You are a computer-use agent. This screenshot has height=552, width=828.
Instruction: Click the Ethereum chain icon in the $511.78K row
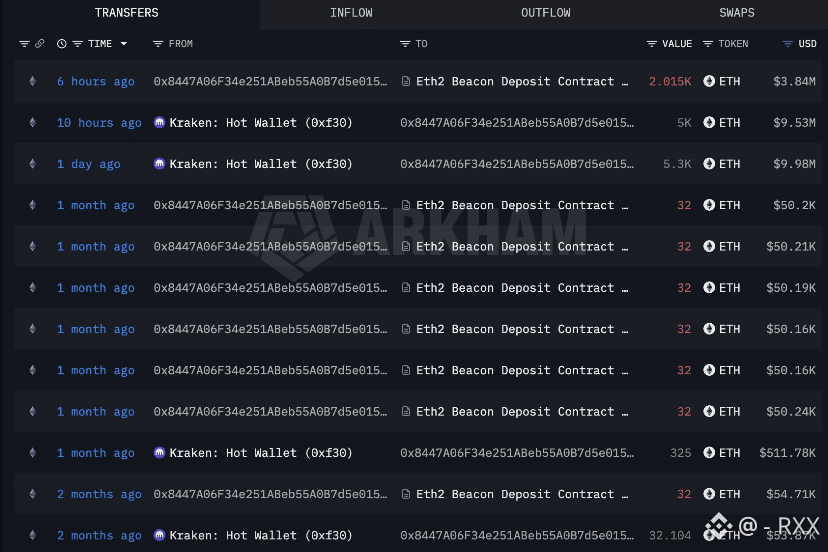pyautogui.click(x=33, y=453)
